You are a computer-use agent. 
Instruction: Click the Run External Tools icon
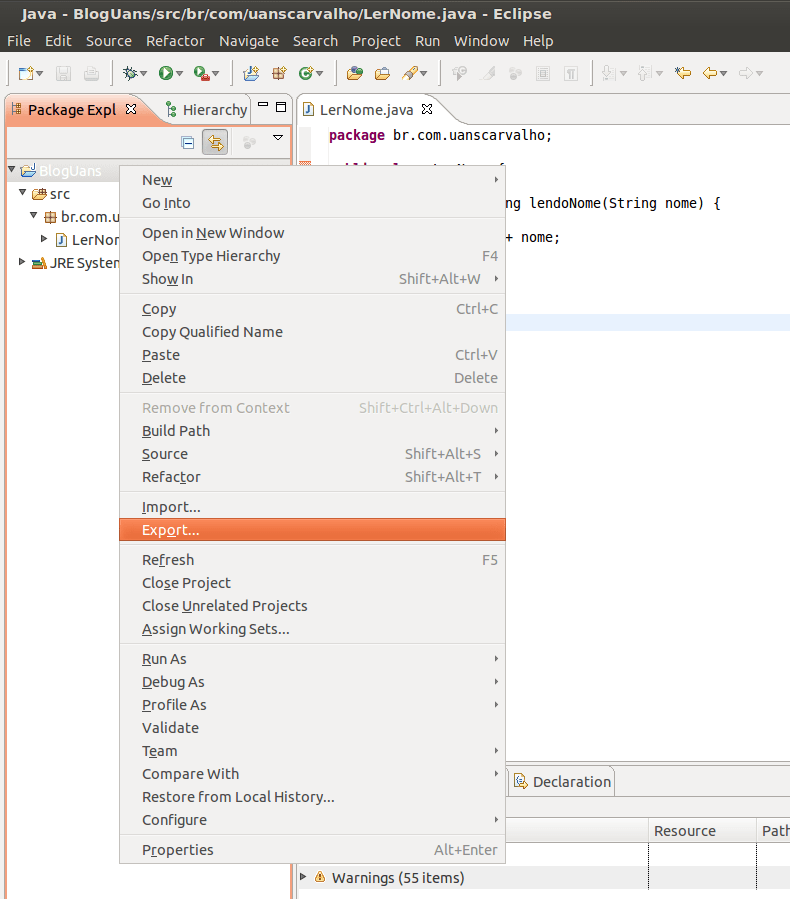click(x=201, y=73)
